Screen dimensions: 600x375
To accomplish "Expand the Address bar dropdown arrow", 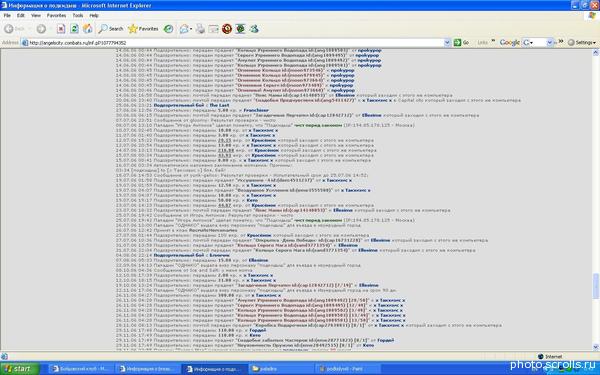I will [x=447, y=43].
